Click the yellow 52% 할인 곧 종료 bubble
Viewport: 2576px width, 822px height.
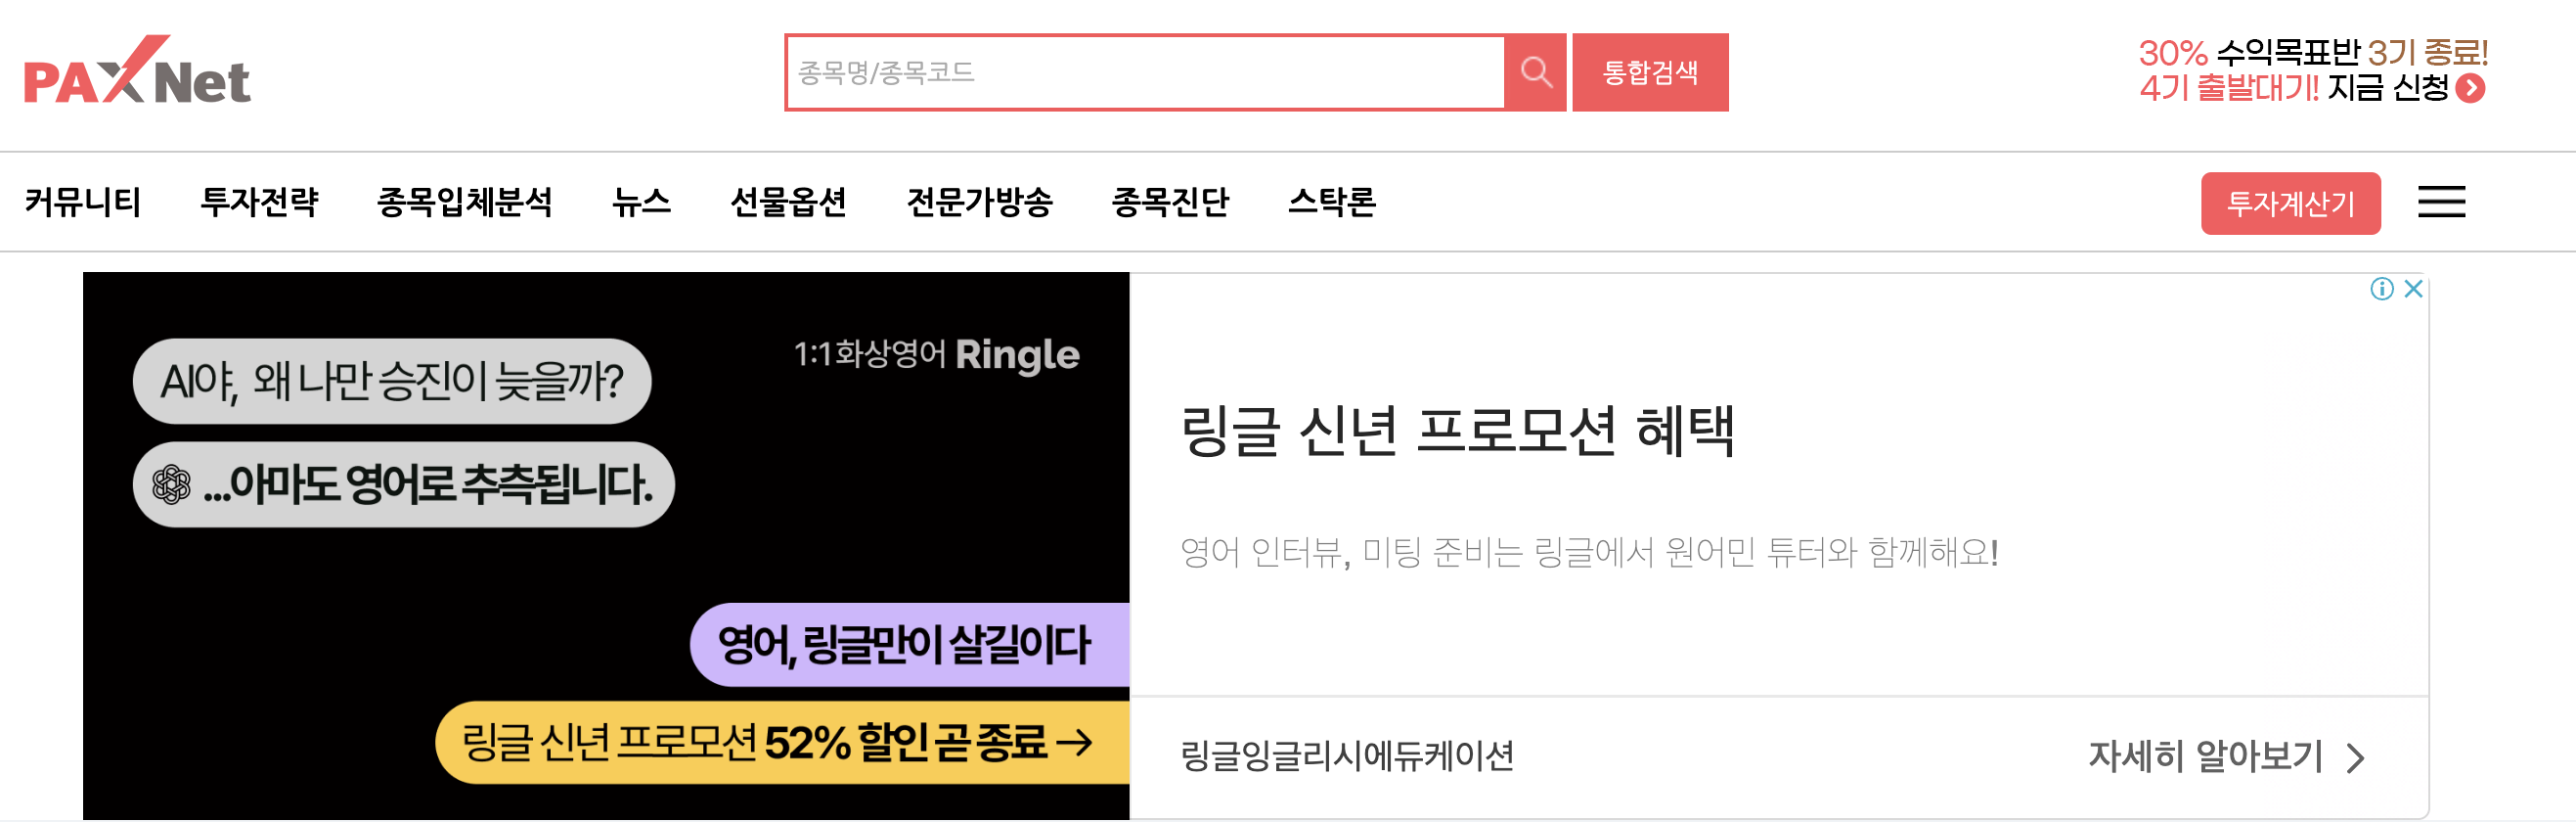coord(782,743)
